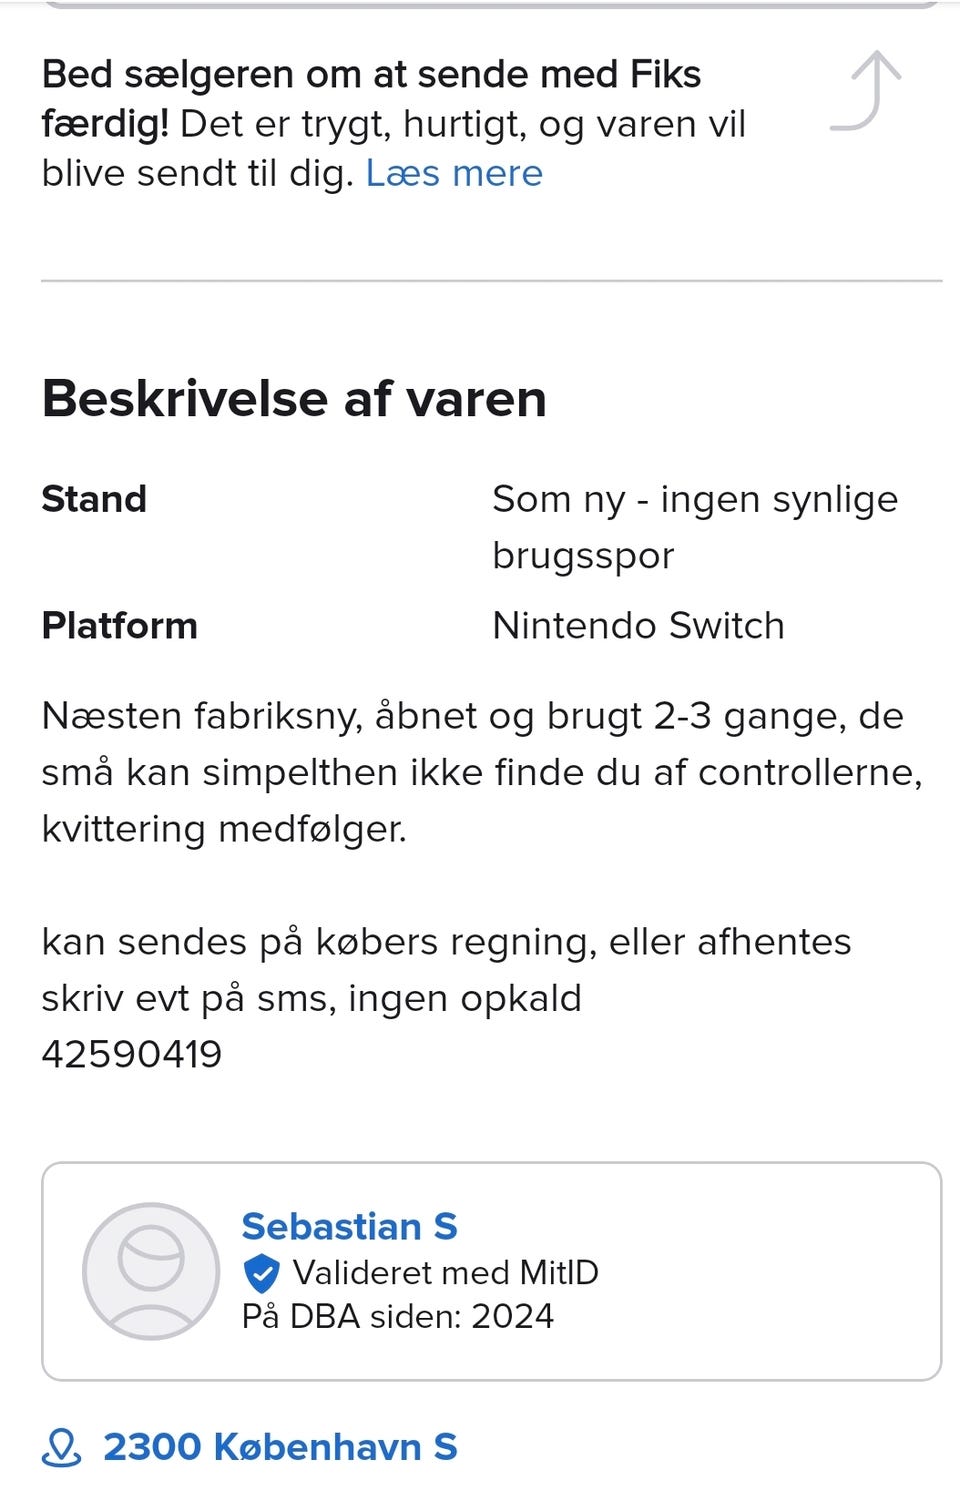The image size is (960, 1511).
Task: Open Sebastian S seller profile link
Action: pyautogui.click(x=349, y=1226)
